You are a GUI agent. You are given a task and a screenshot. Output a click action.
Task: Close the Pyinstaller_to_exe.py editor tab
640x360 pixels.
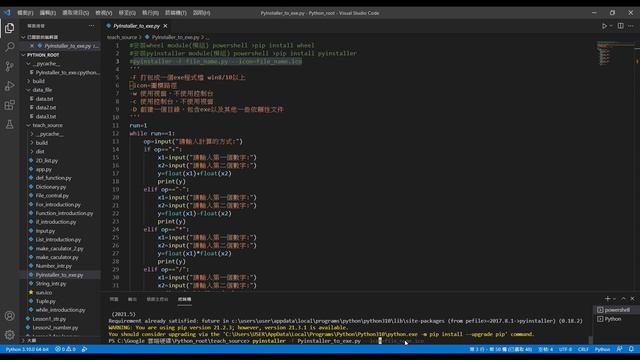click(165, 26)
